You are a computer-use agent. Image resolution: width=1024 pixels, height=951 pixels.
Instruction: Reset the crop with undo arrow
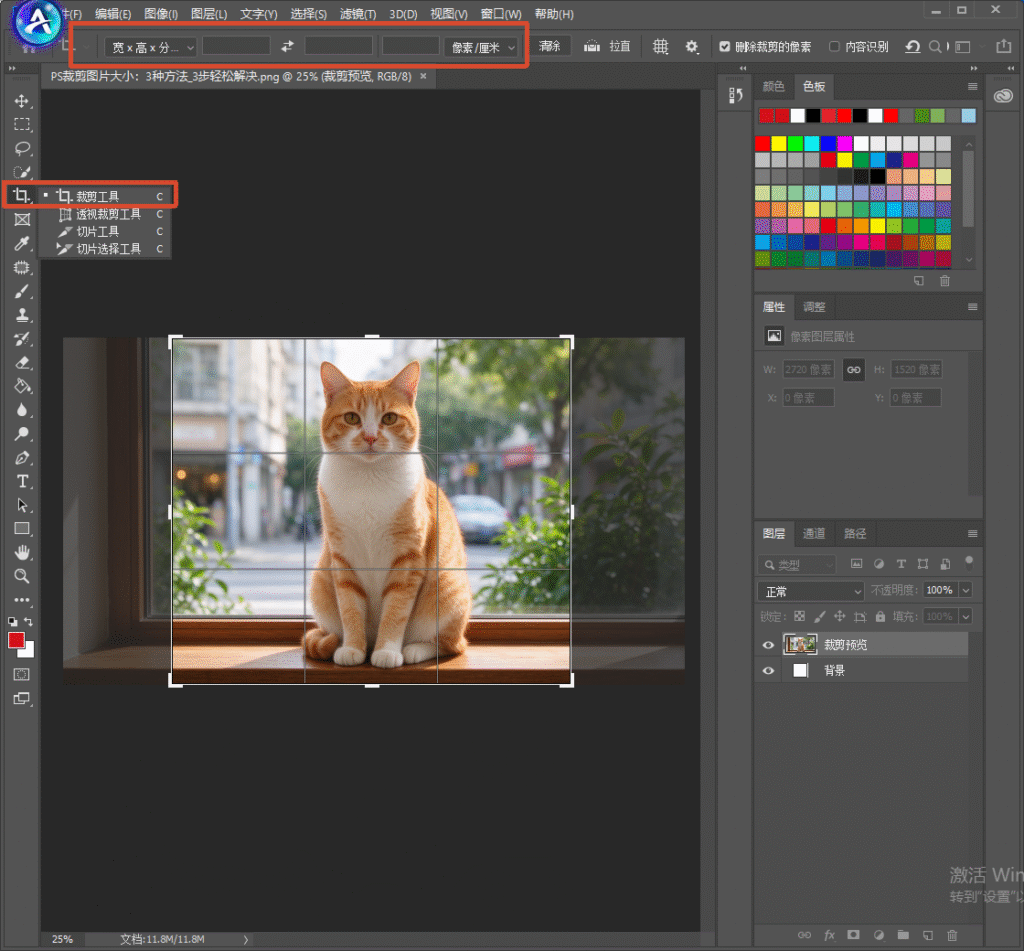point(912,46)
